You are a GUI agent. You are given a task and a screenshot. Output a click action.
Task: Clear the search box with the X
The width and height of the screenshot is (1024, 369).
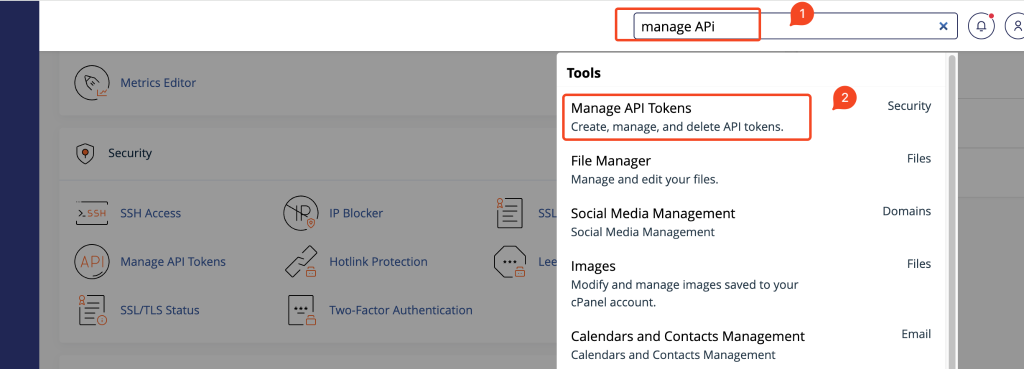pyautogui.click(x=943, y=26)
